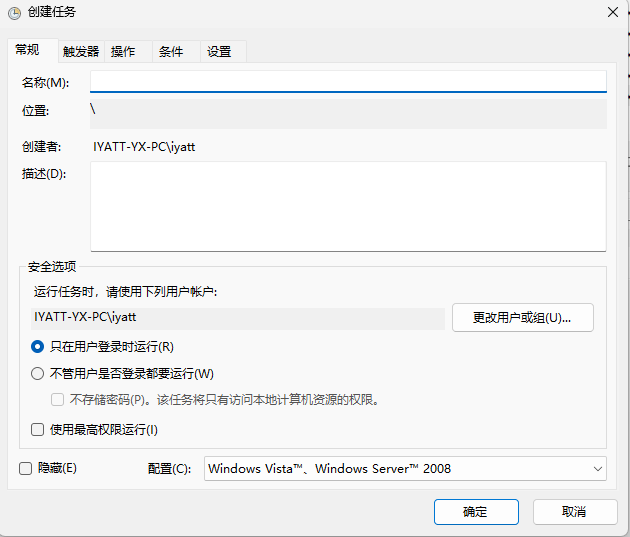Click the 常规 tab
The width and height of the screenshot is (630, 537).
click(28, 51)
